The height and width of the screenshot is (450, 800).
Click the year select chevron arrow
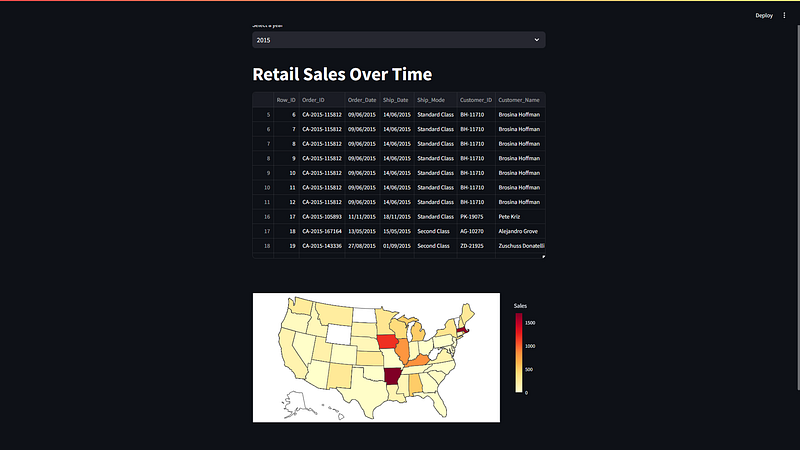[536, 40]
